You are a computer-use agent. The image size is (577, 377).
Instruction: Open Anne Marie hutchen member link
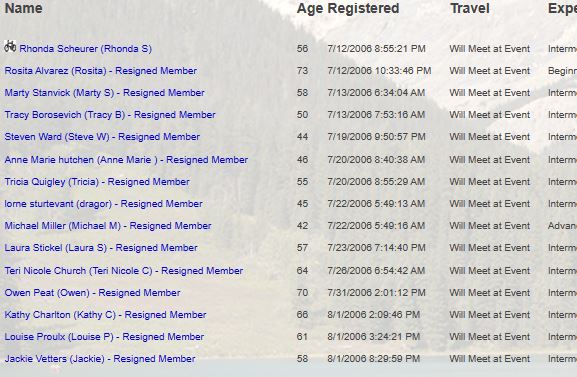point(126,160)
